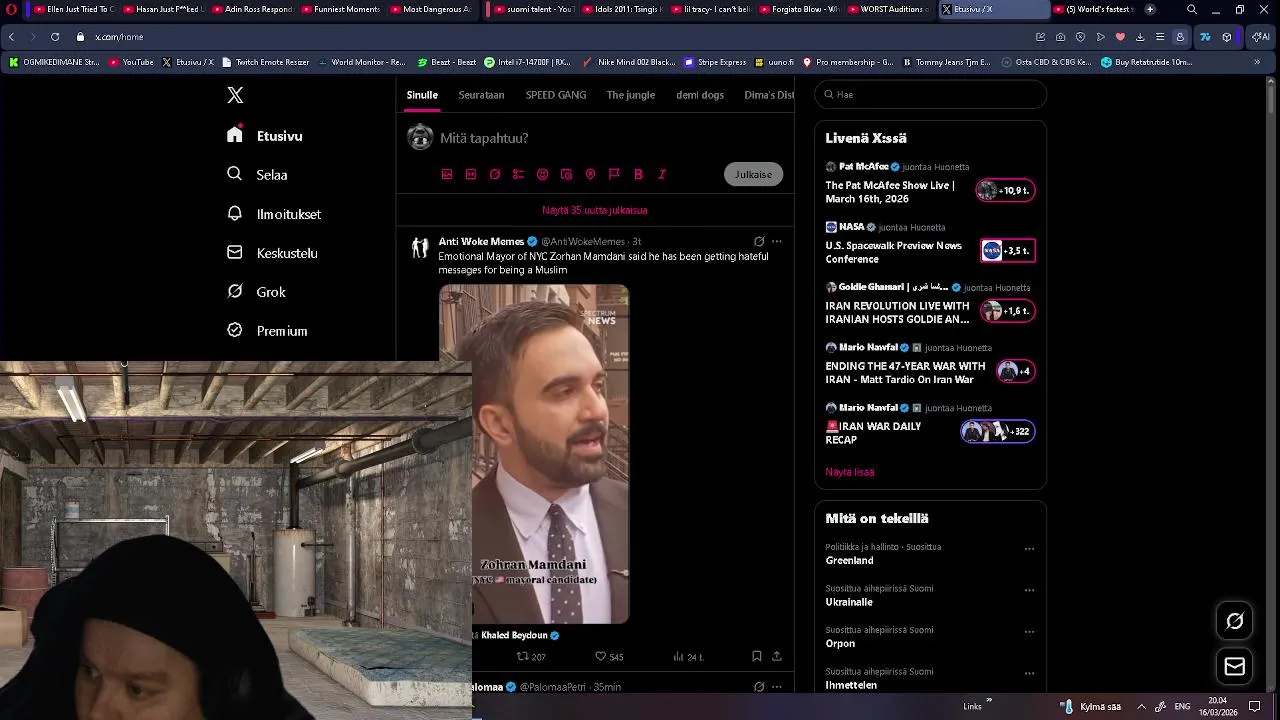The height and width of the screenshot is (720, 1280).
Task: Switch to the Sinulle tab
Action: coord(422,95)
